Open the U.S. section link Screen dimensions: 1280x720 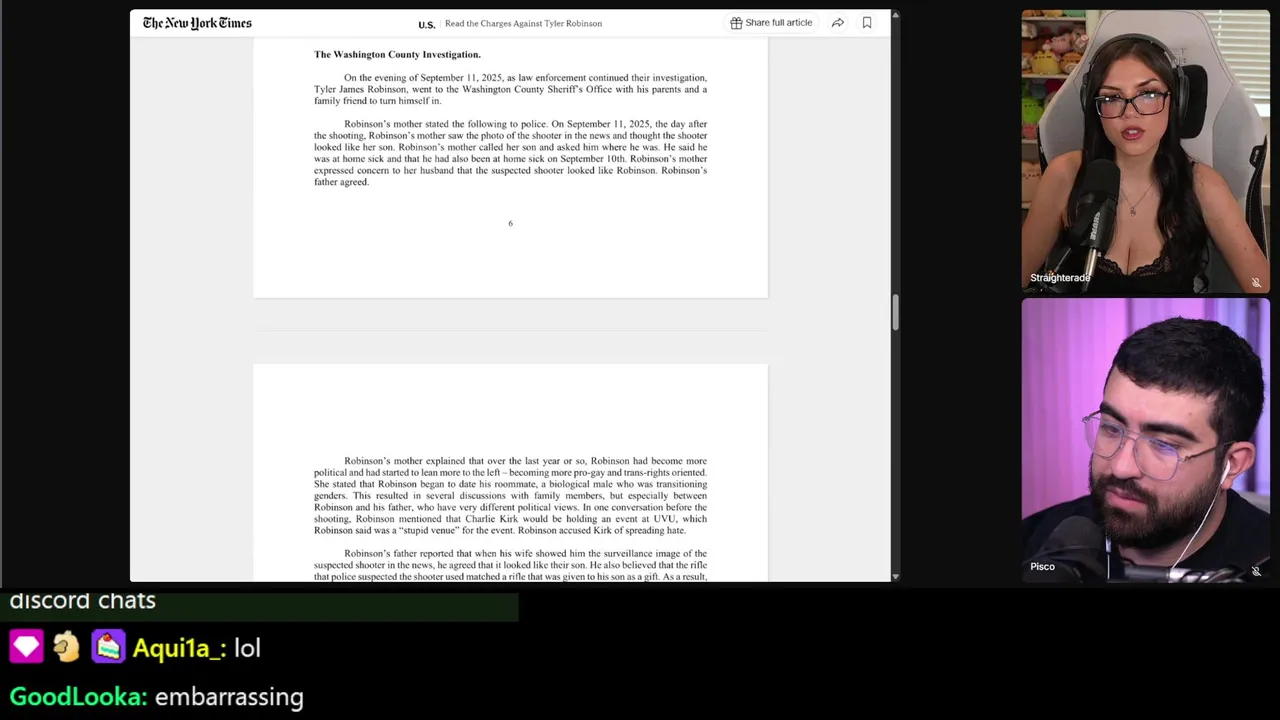(x=426, y=24)
